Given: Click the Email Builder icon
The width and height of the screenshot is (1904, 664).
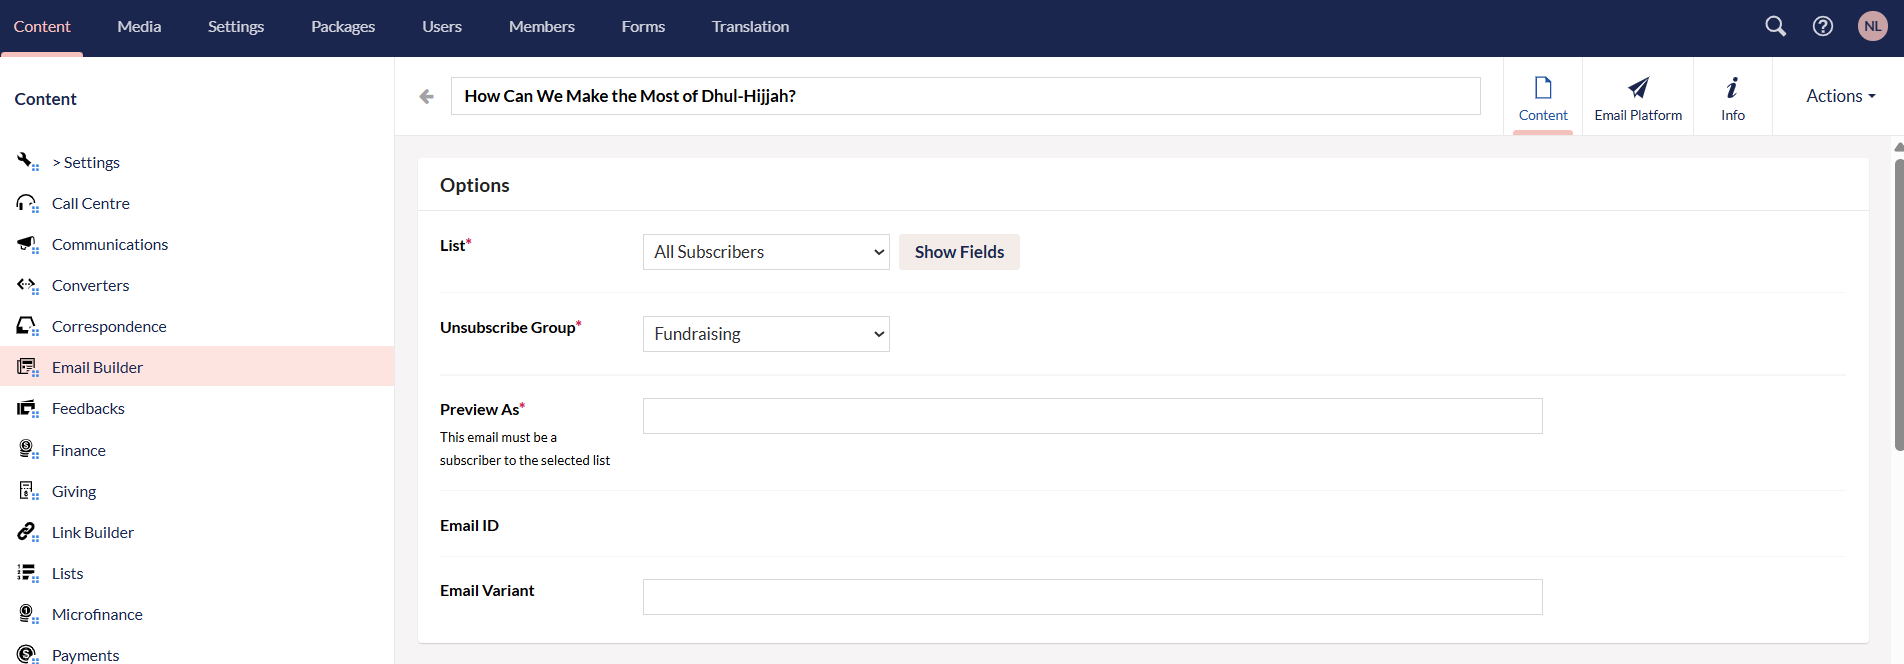Looking at the screenshot, I should 27,367.
